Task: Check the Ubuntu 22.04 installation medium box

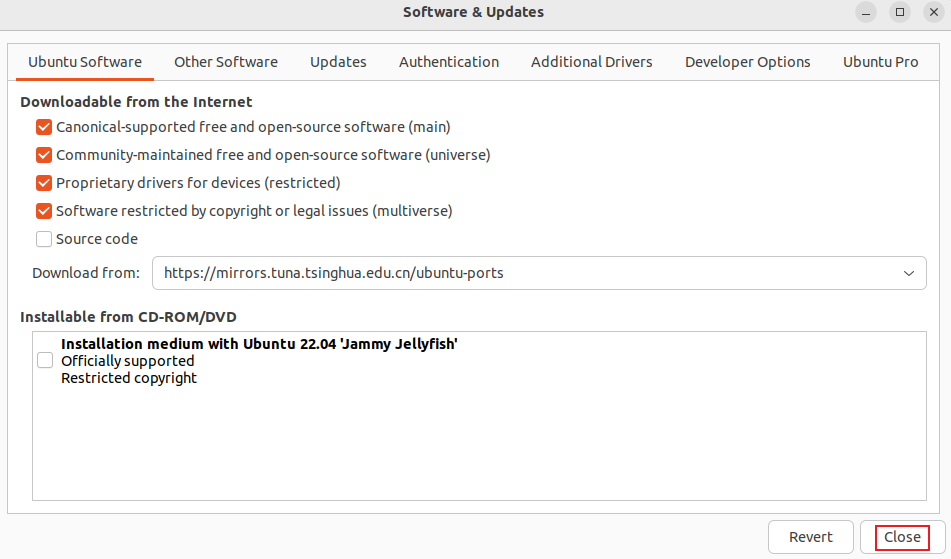Action: point(45,360)
